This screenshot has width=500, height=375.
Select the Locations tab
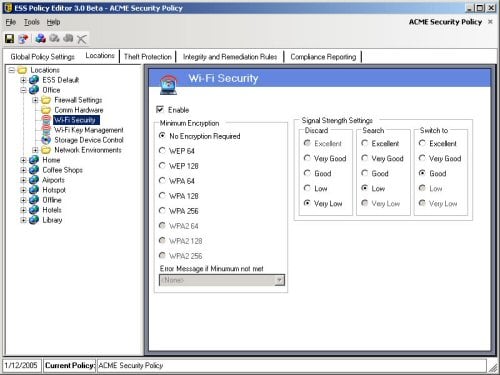click(x=100, y=56)
